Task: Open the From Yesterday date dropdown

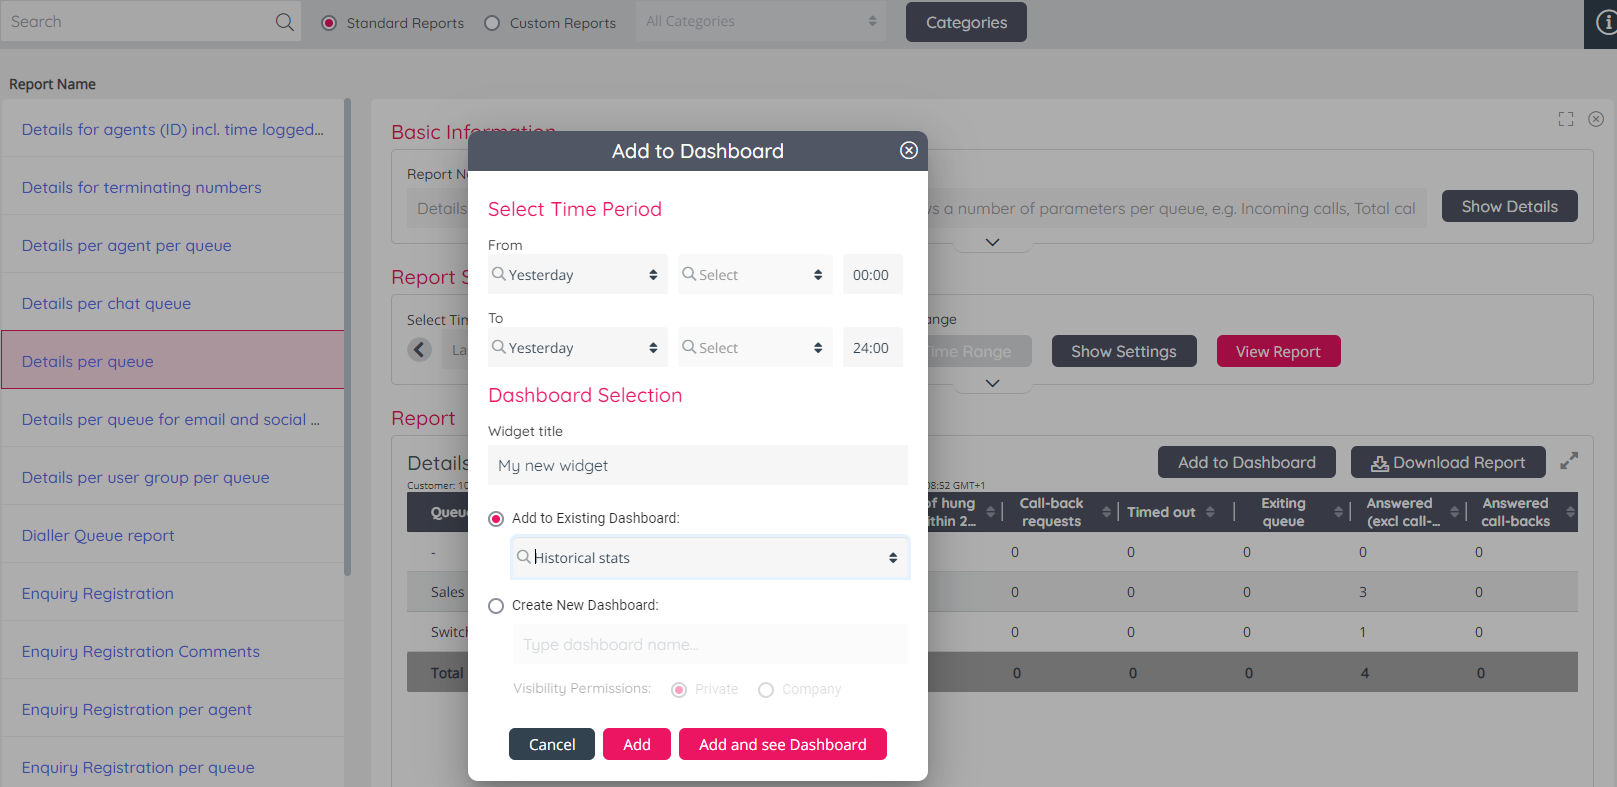Action: click(576, 275)
